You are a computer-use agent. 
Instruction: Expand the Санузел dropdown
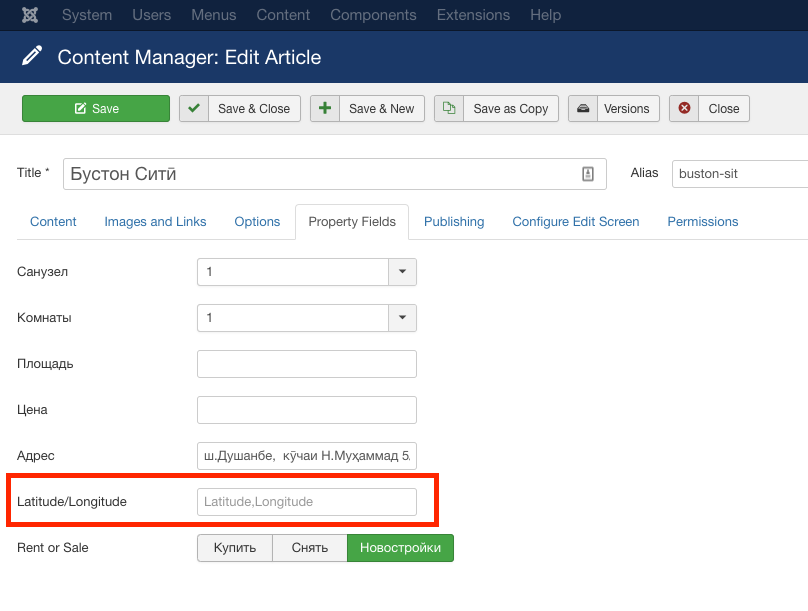(x=402, y=272)
